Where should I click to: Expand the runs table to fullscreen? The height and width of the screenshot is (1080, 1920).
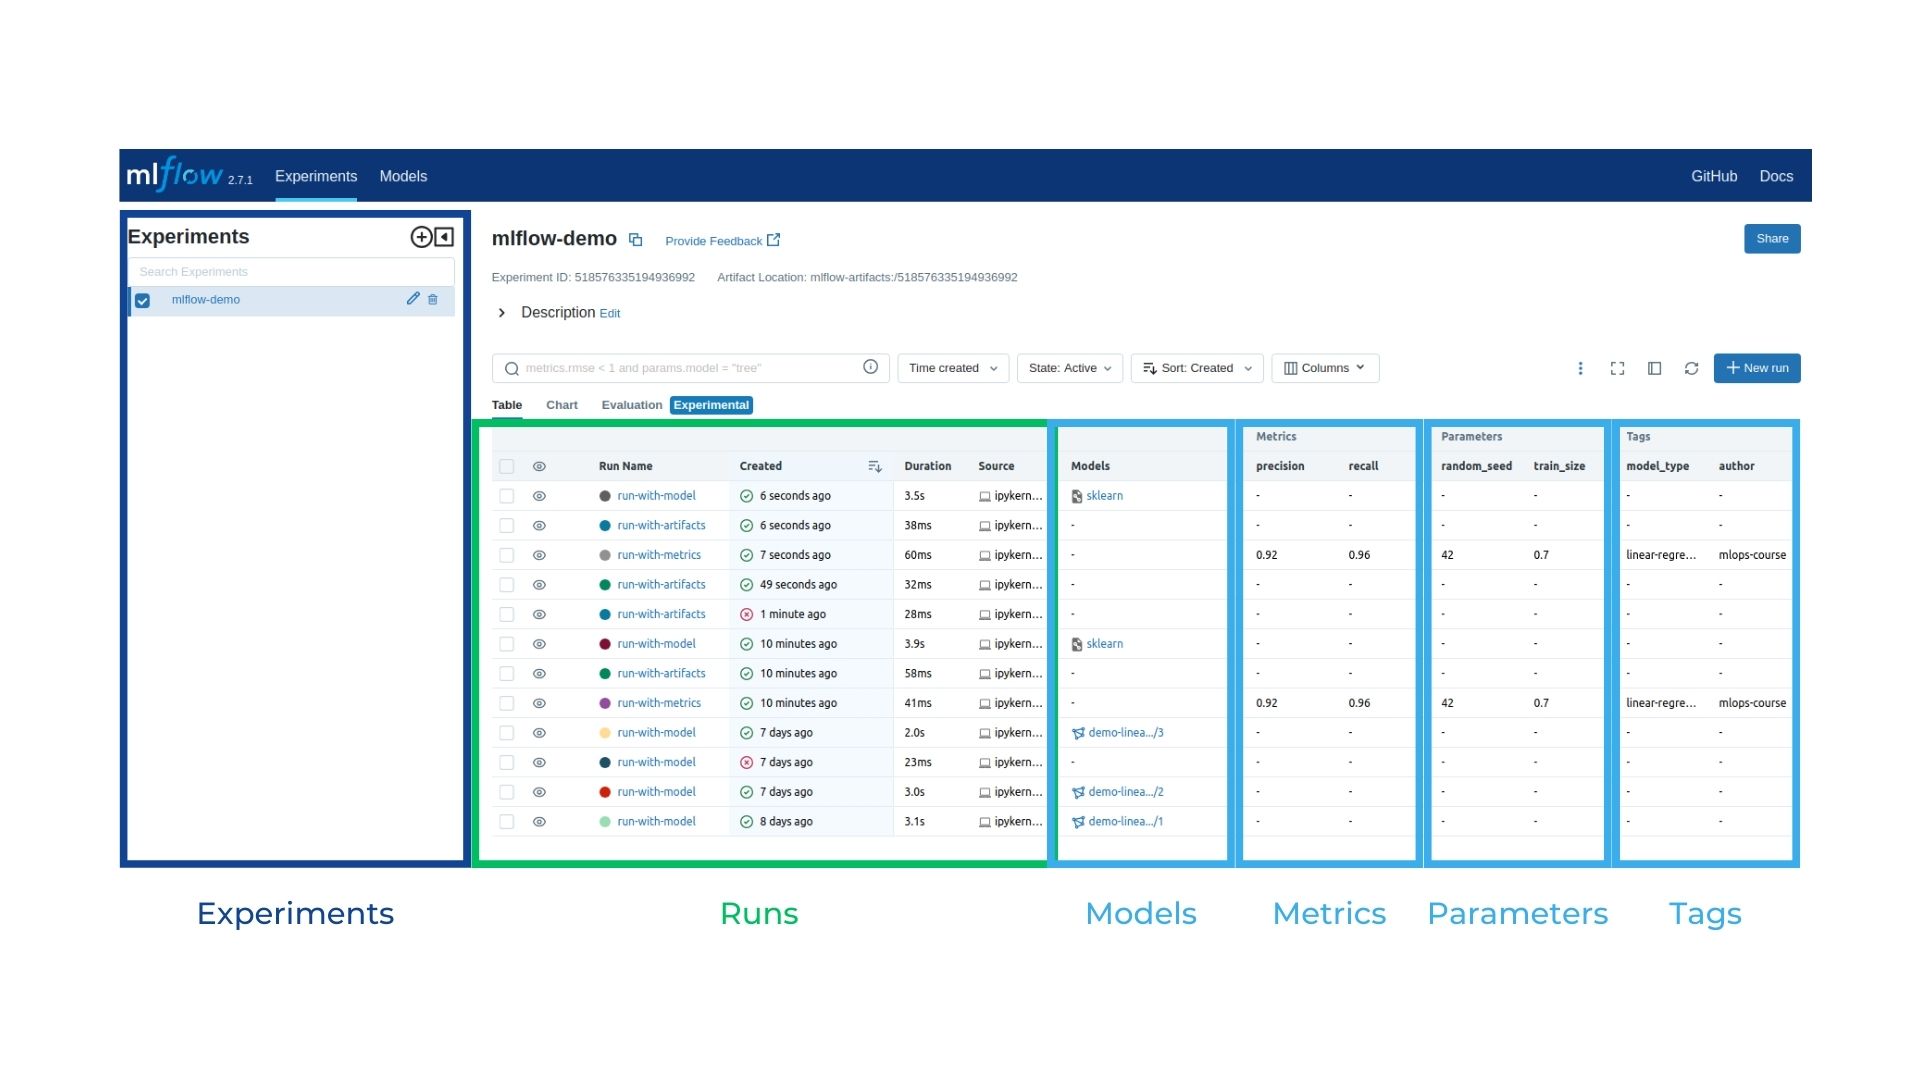point(1617,368)
